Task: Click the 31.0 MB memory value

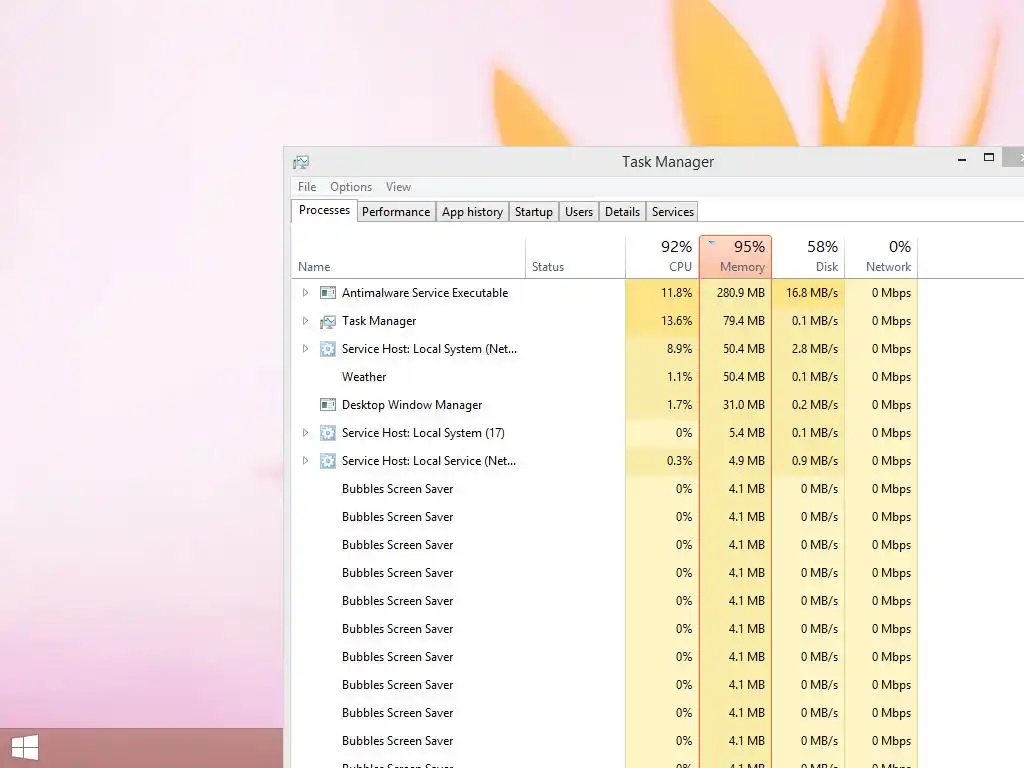Action: coord(744,405)
